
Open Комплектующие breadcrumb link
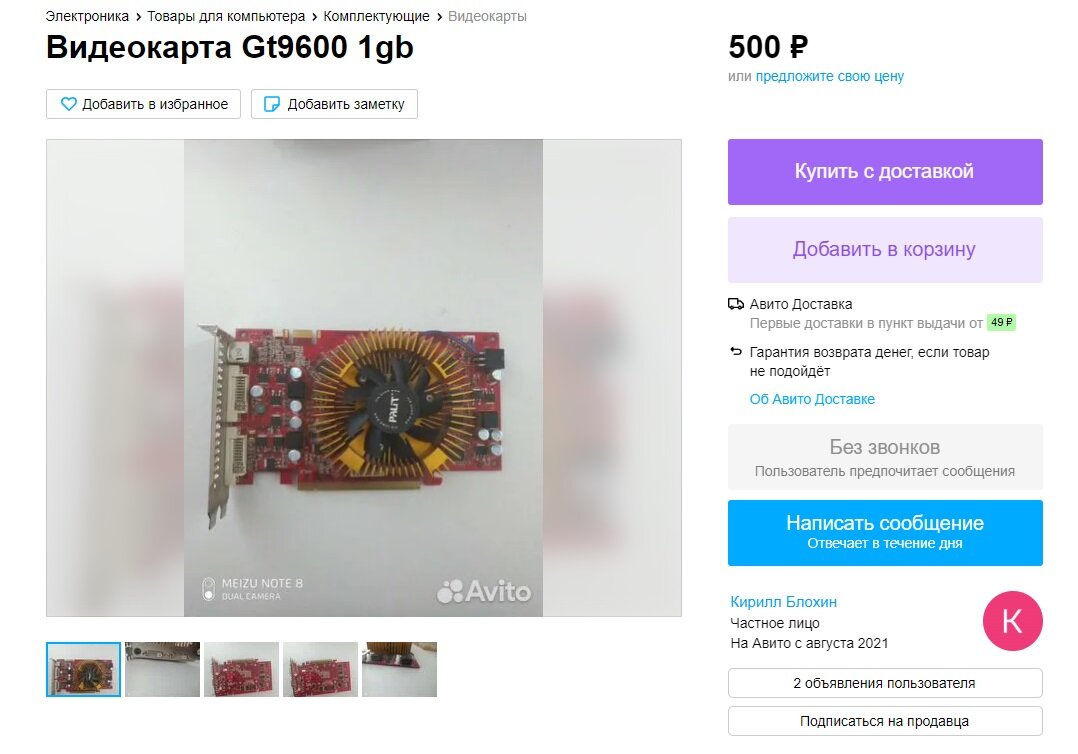tap(376, 16)
